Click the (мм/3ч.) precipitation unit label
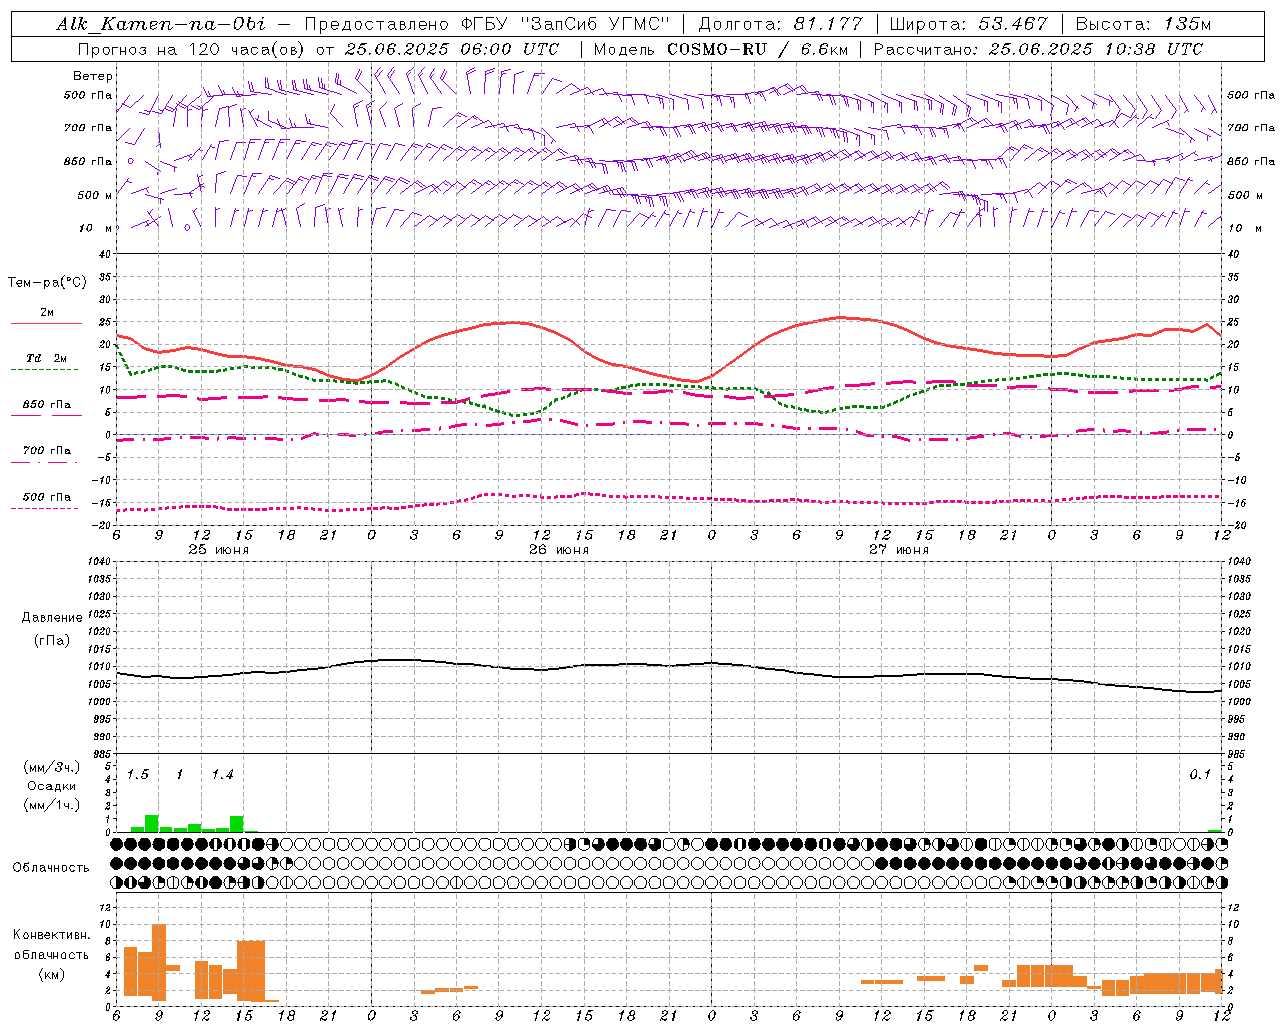 click(x=51, y=767)
